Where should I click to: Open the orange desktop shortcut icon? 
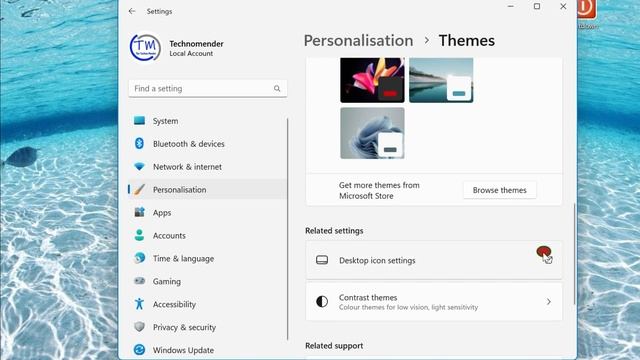tap(587, 9)
